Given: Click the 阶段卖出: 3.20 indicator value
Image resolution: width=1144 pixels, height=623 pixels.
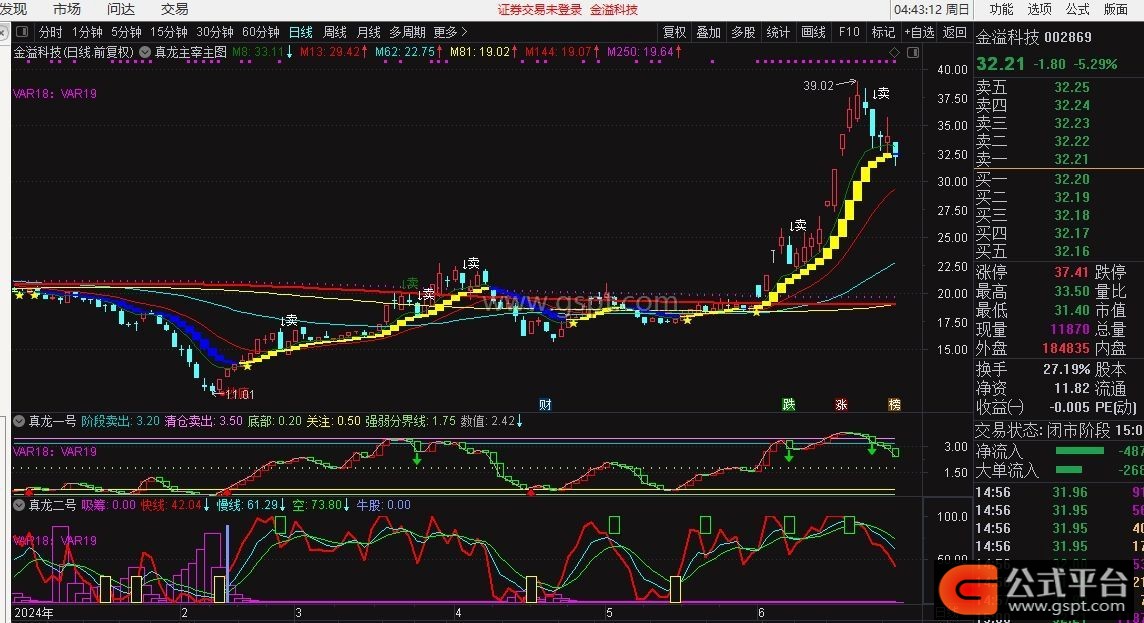Looking at the screenshot, I should point(120,421).
